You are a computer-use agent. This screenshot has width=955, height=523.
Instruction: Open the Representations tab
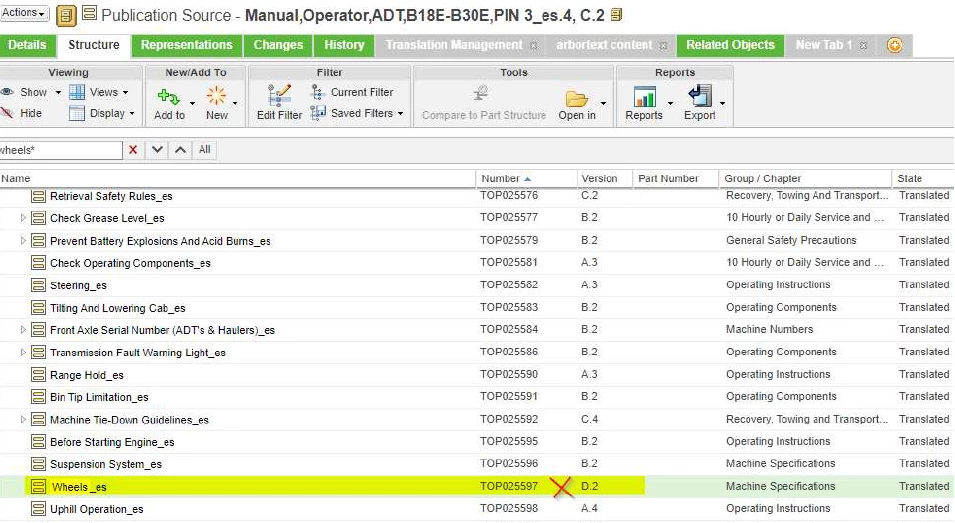click(x=186, y=45)
